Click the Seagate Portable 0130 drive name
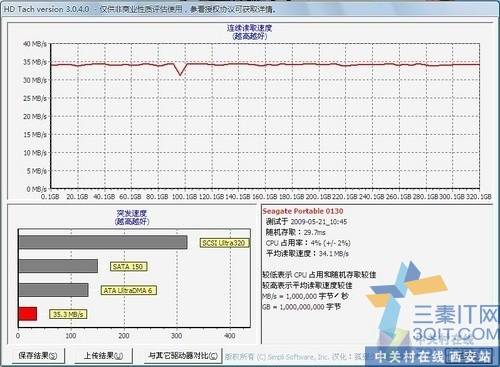500x367 pixels. (x=303, y=211)
